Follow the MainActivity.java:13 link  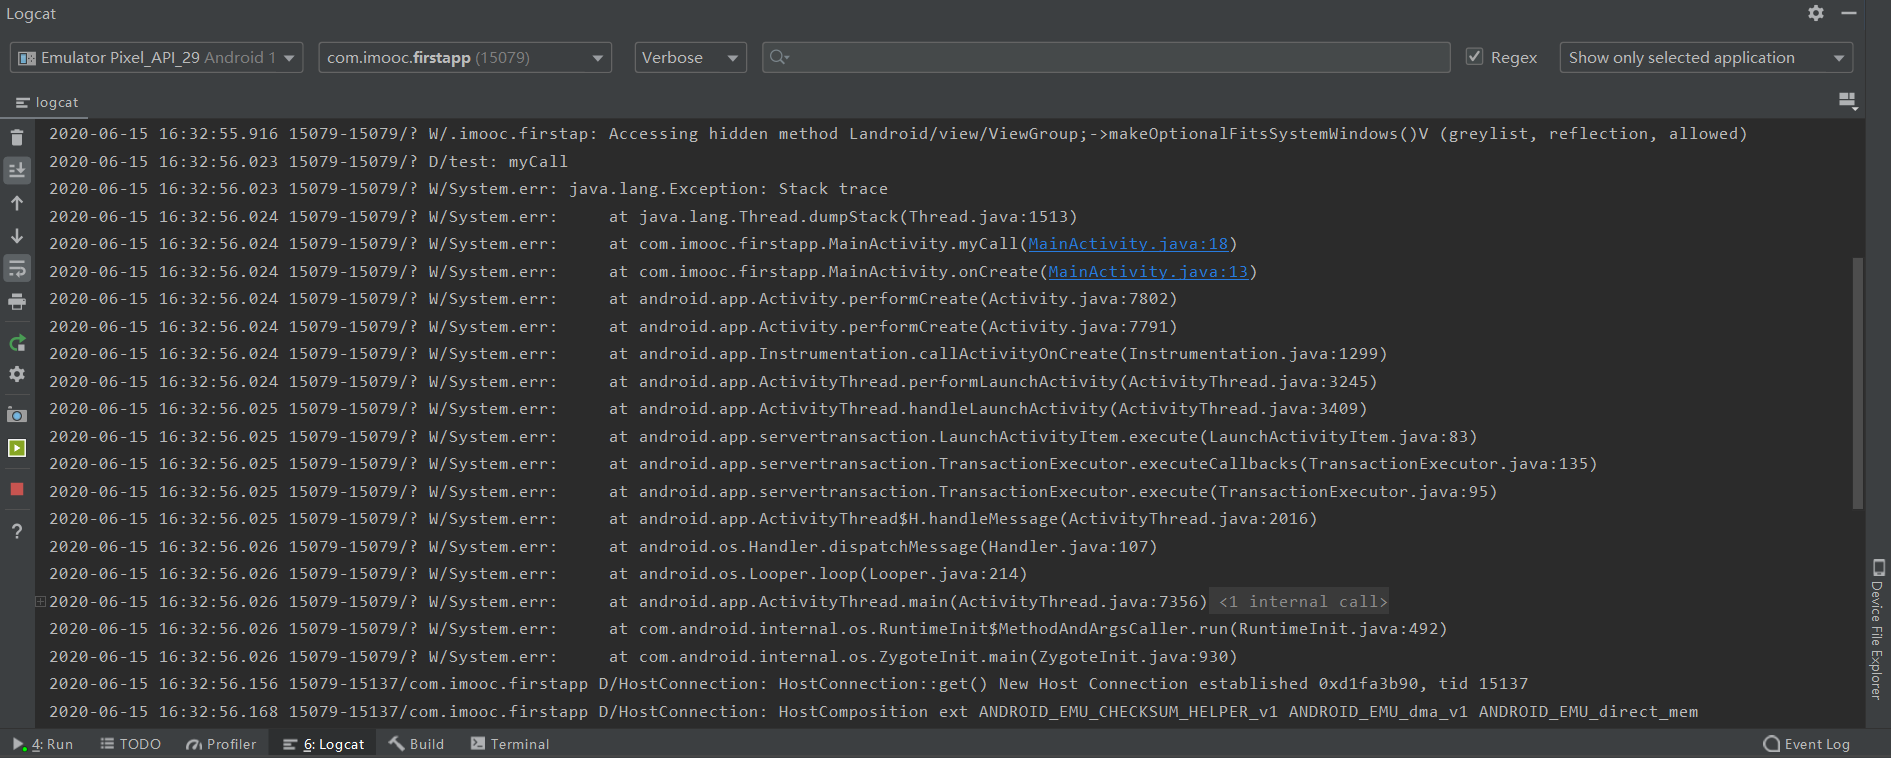1148,271
